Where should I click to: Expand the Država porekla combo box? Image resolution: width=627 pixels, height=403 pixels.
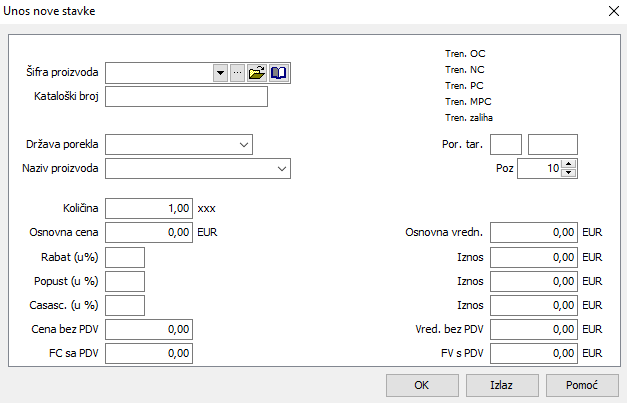(x=244, y=145)
